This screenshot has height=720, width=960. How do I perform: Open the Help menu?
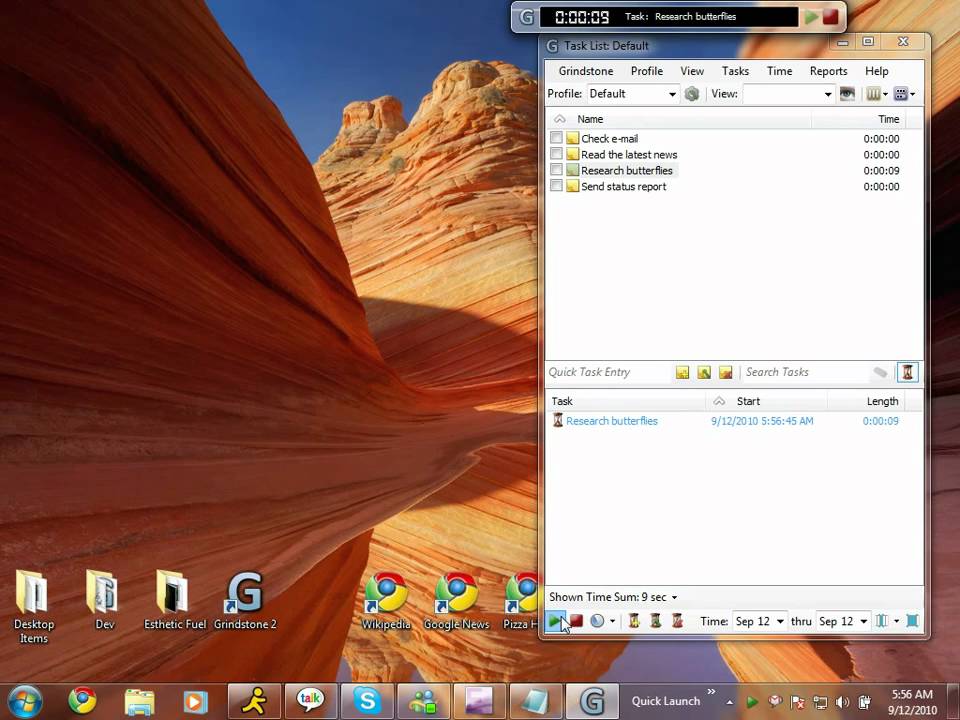(876, 71)
